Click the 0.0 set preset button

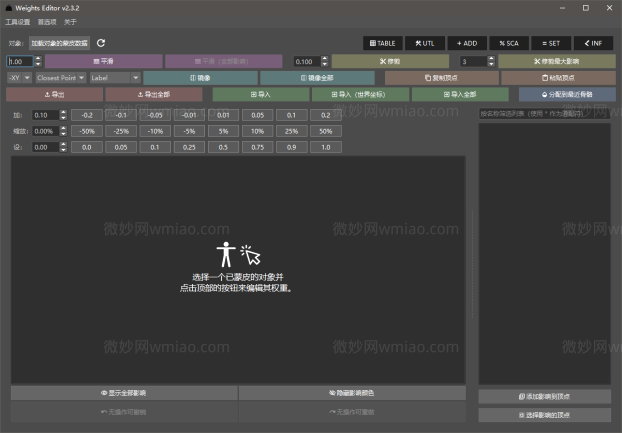87,147
